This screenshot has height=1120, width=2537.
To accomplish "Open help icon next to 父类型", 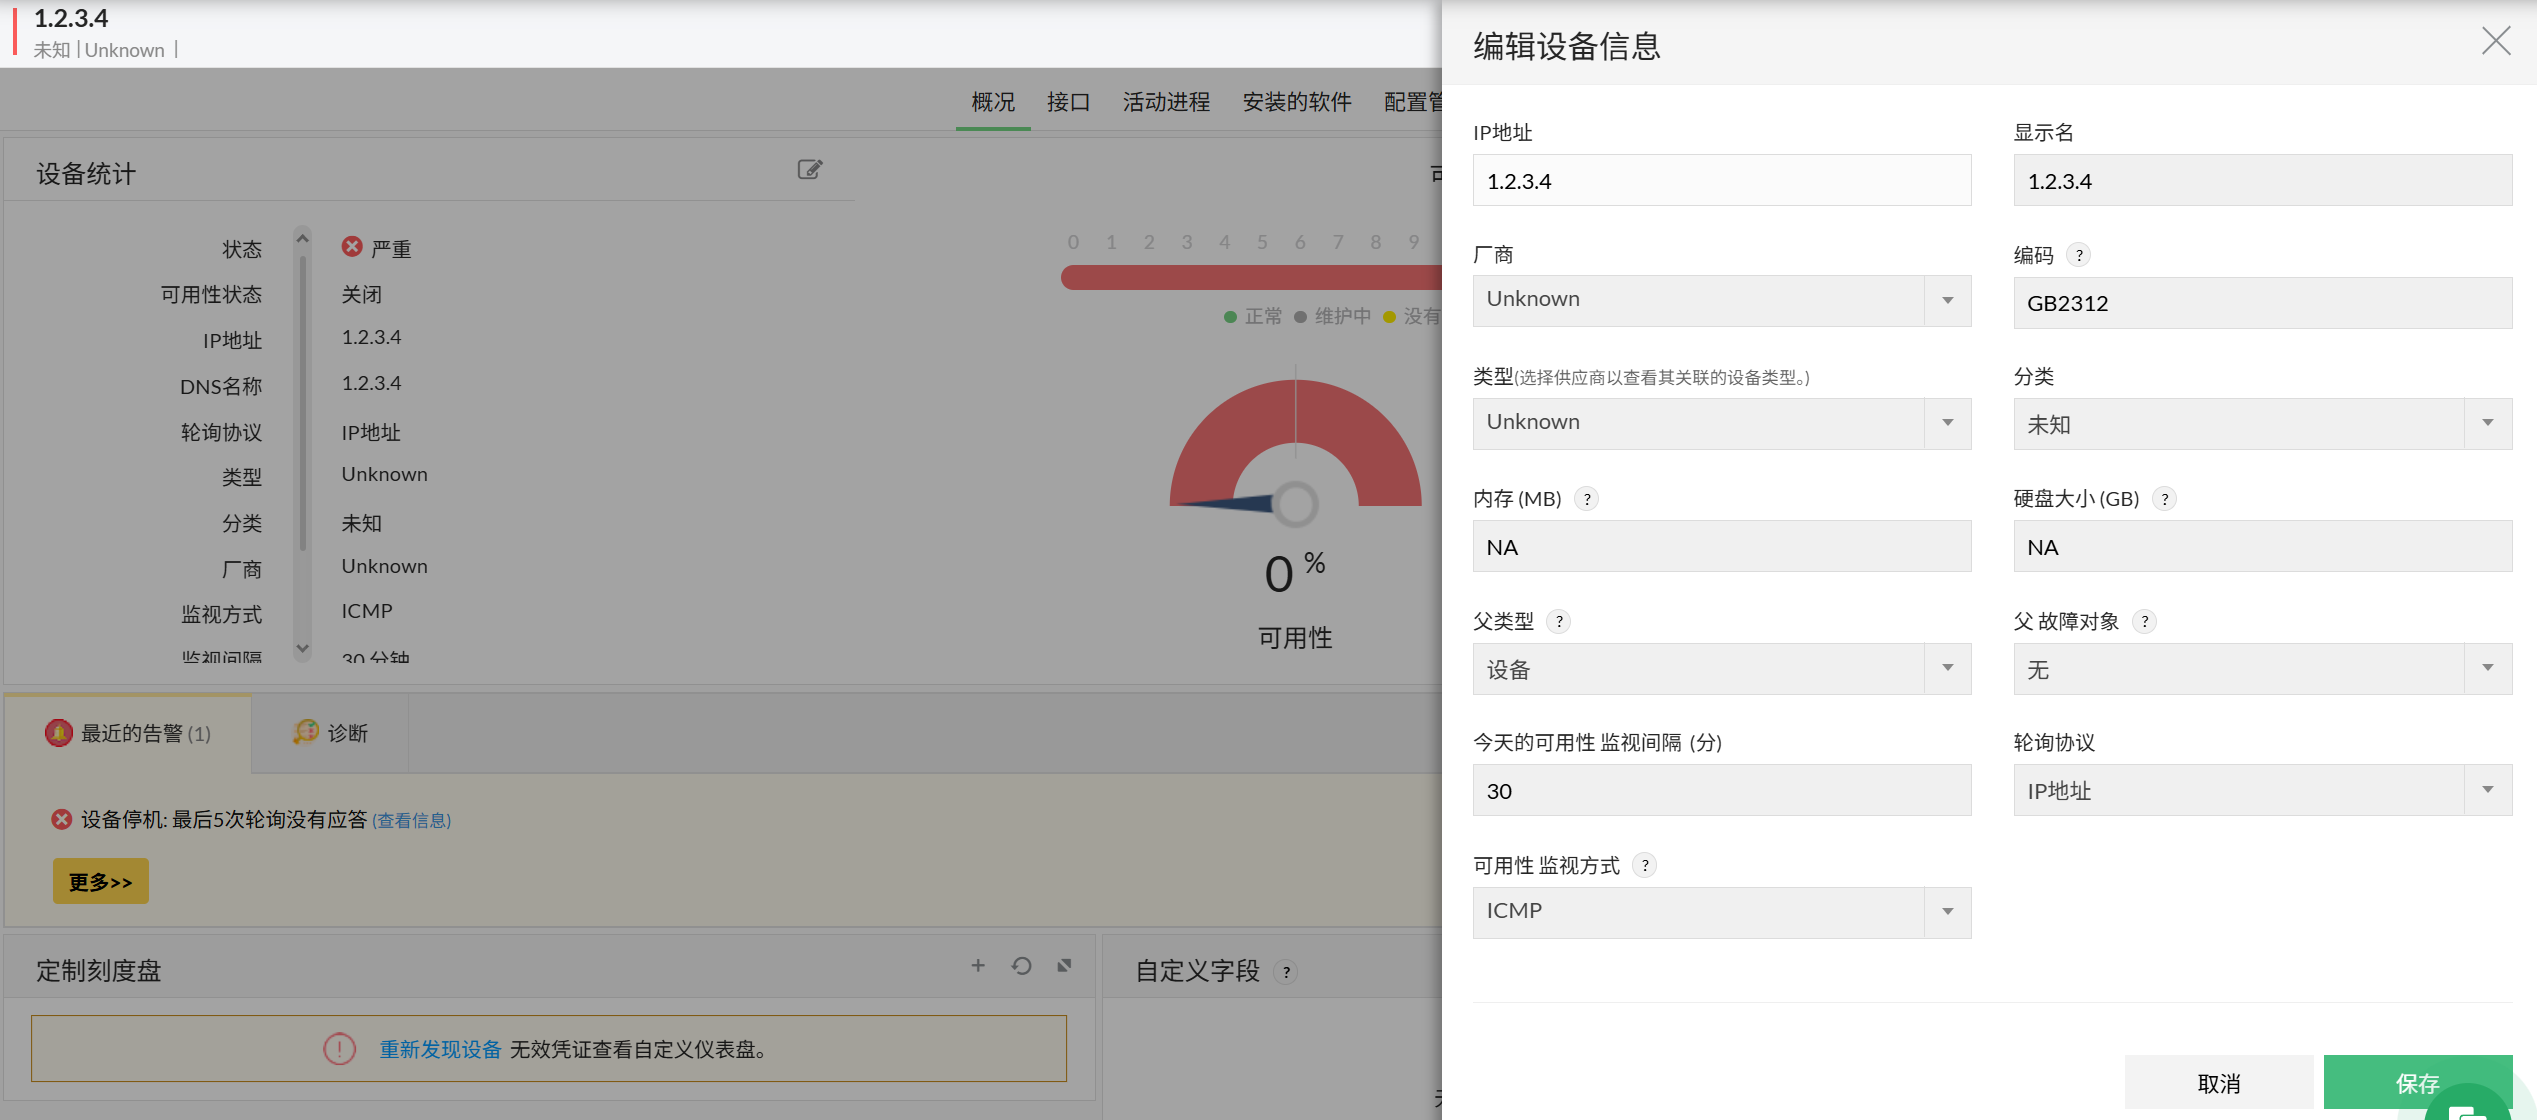I will pyautogui.click(x=1558, y=622).
